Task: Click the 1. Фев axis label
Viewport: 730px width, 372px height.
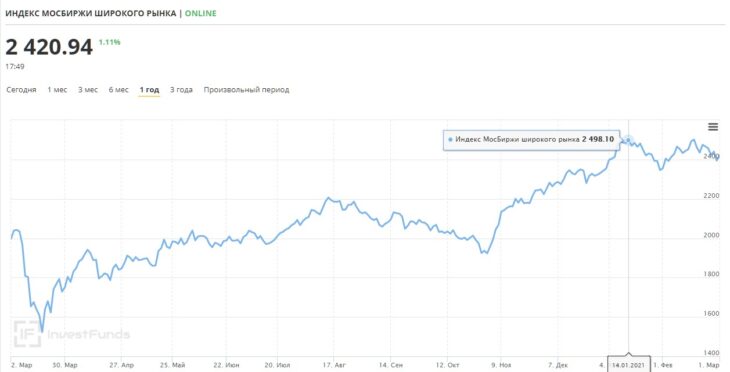Action: point(663,365)
